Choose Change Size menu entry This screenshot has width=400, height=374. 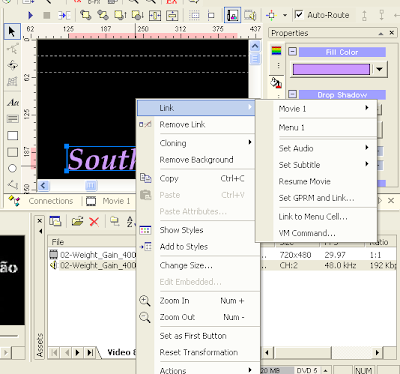tap(197, 266)
